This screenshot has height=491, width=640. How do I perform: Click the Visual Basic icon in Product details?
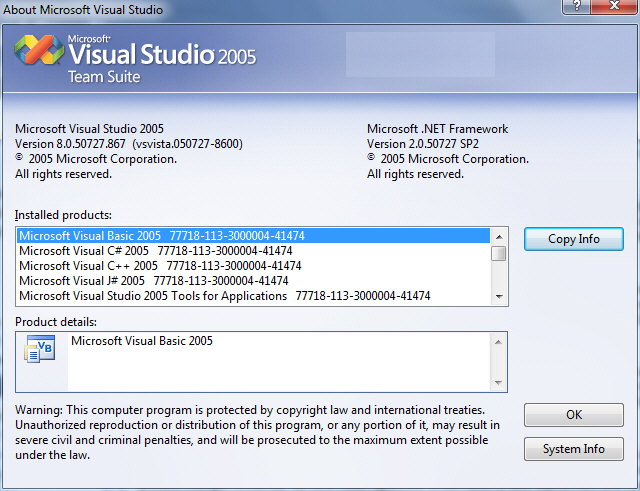(40, 350)
